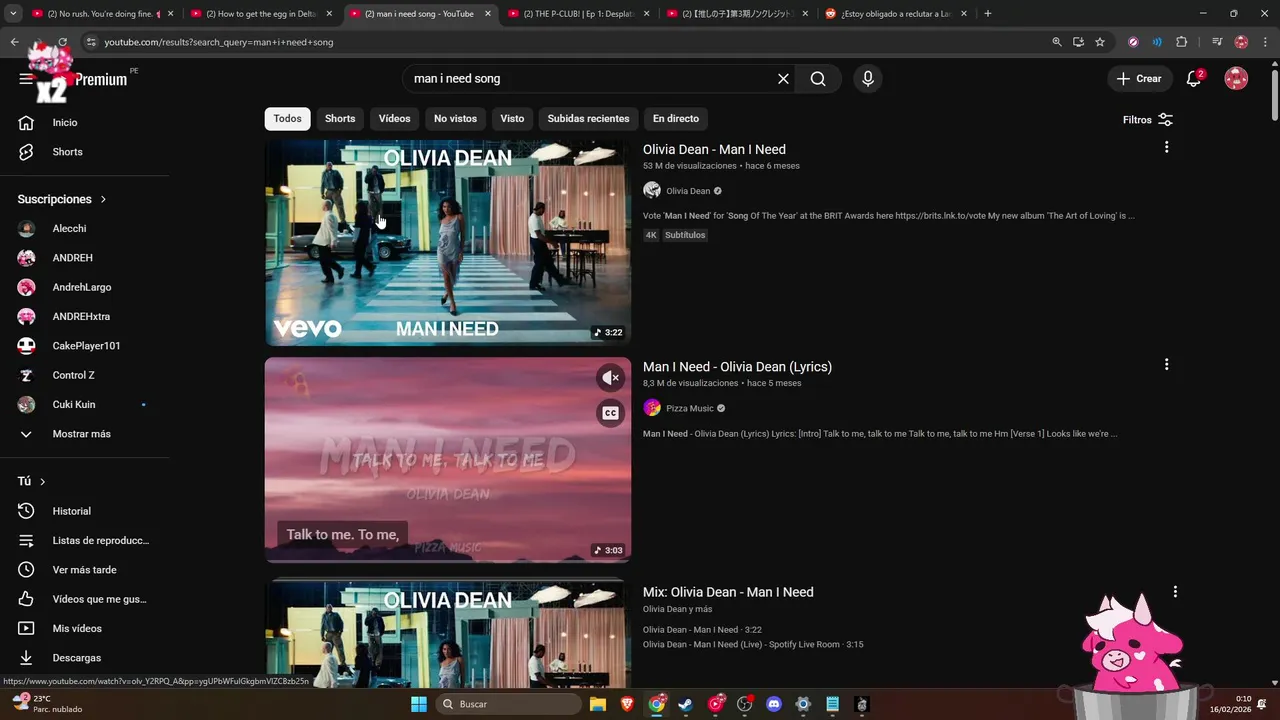Select the Subidas recientes filter chip

coord(588,119)
